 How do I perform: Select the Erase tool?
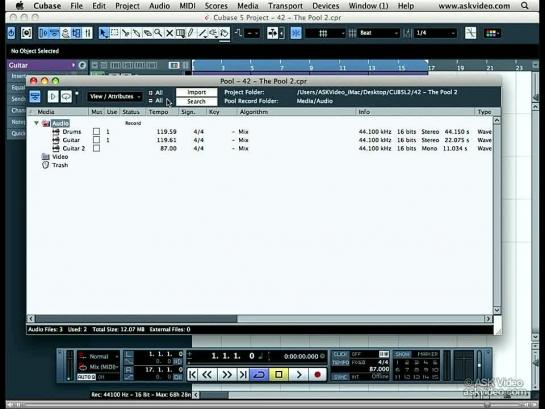click(x=147, y=33)
